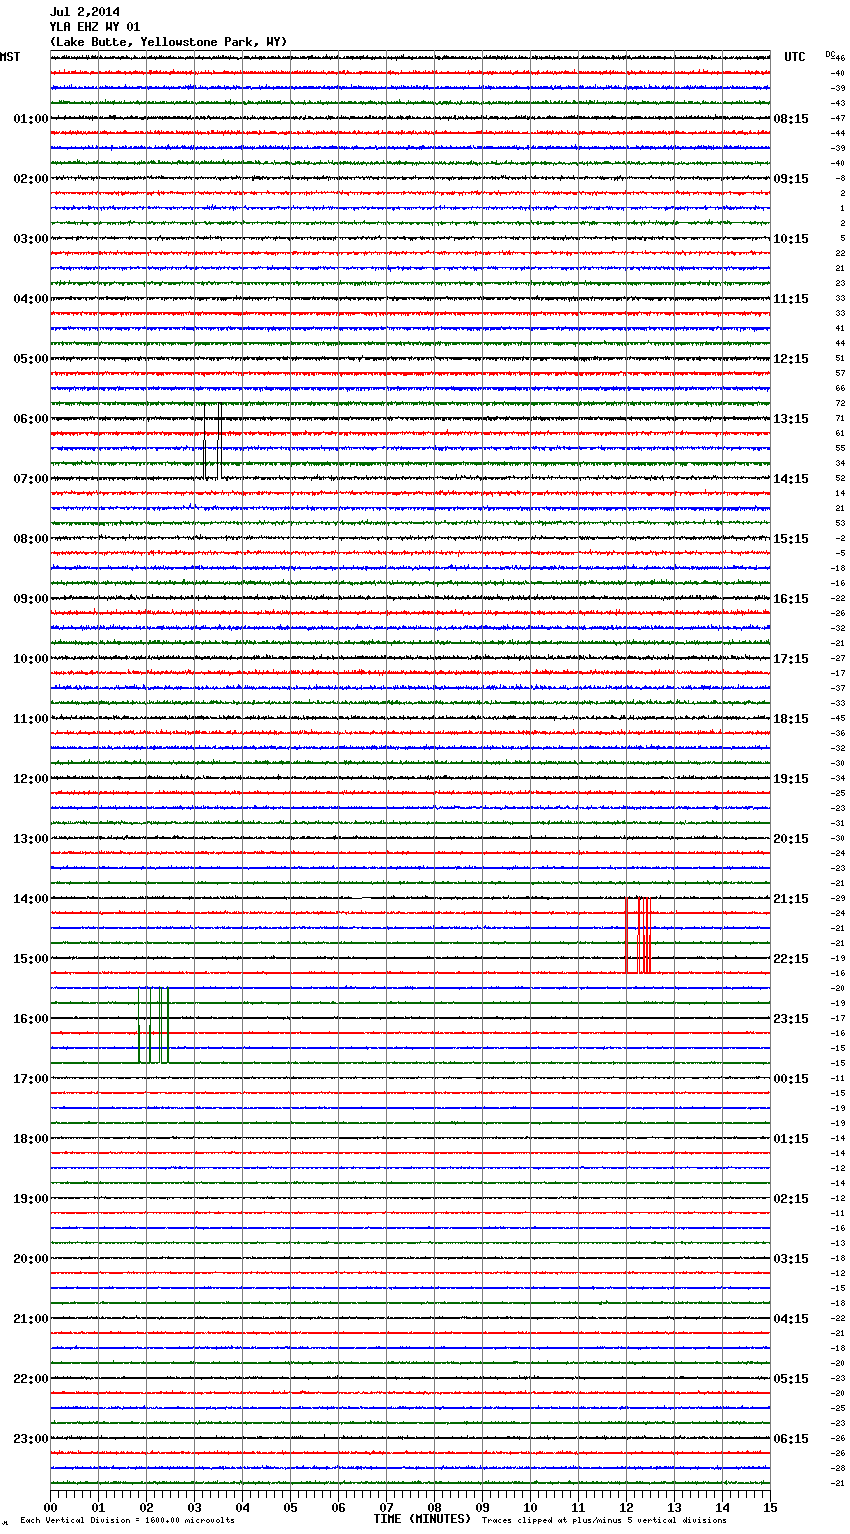Select the vertical division 1600.00 microvolts note
This screenshot has width=850, height=1534.
[x=127, y=1520]
